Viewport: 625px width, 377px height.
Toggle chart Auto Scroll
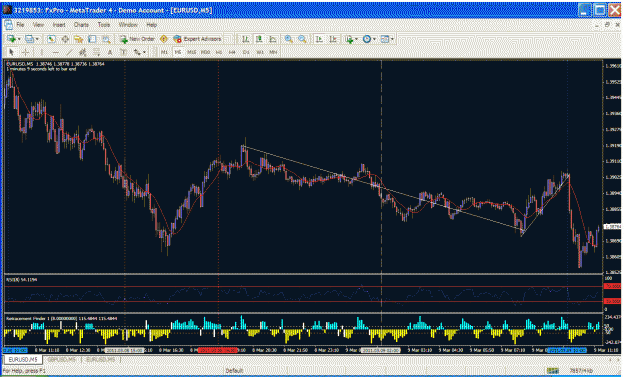(319, 39)
